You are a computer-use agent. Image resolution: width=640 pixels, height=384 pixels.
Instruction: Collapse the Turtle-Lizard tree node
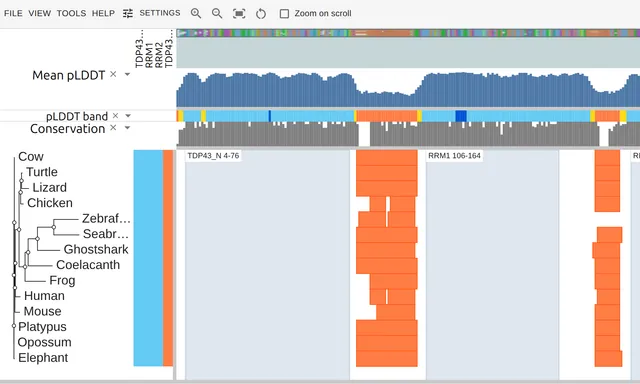(x=22, y=180)
